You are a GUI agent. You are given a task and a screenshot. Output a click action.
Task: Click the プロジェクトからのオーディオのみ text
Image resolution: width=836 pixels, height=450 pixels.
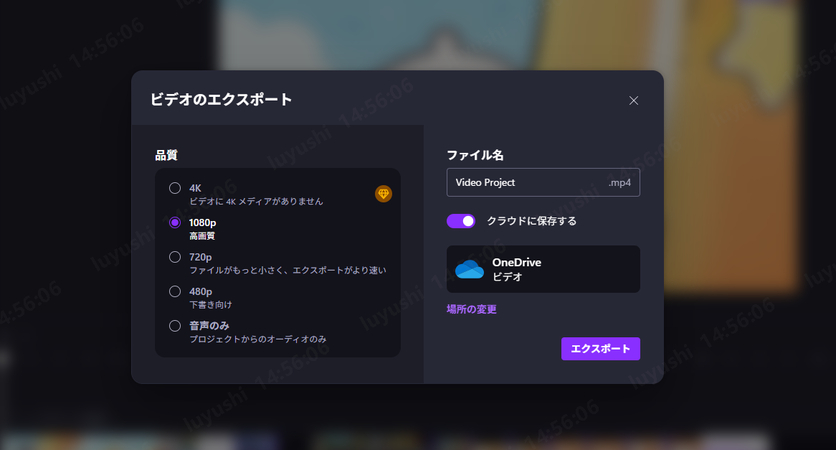(258, 339)
